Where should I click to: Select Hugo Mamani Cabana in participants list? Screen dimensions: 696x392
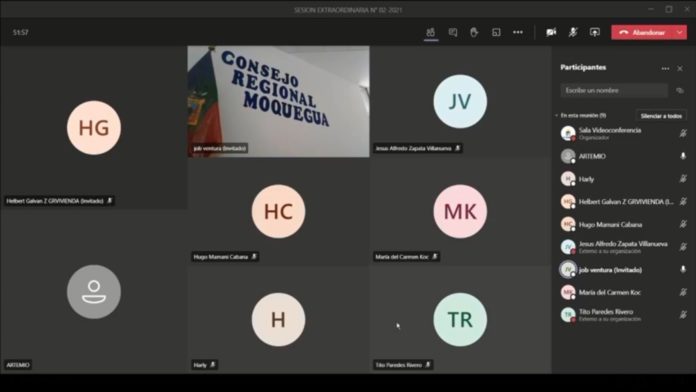[x=623, y=224]
